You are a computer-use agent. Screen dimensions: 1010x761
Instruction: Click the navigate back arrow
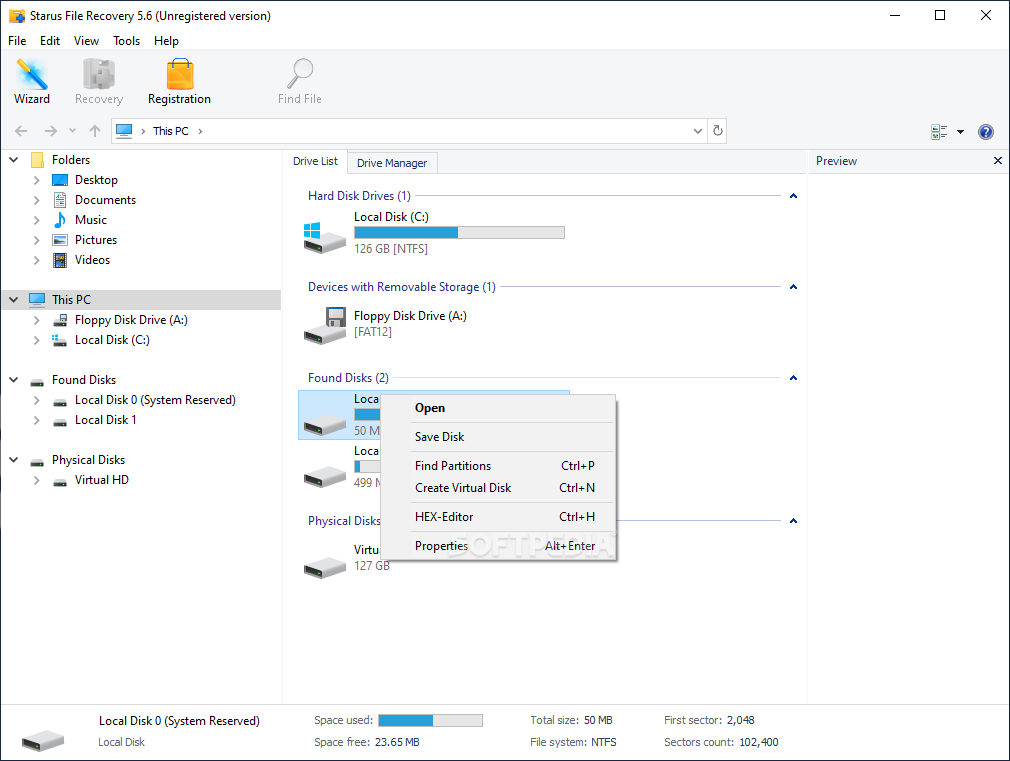click(20, 131)
